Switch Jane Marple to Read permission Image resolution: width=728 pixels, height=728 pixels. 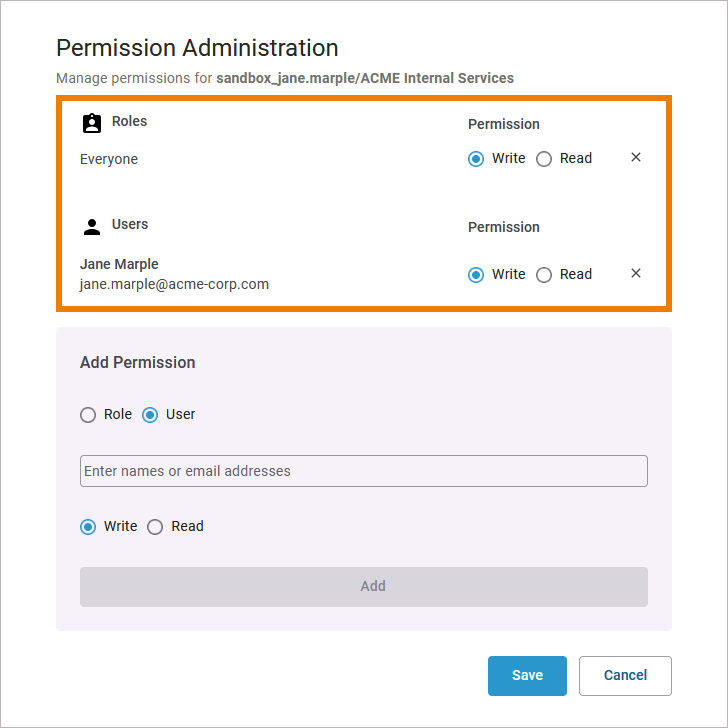[544, 275]
